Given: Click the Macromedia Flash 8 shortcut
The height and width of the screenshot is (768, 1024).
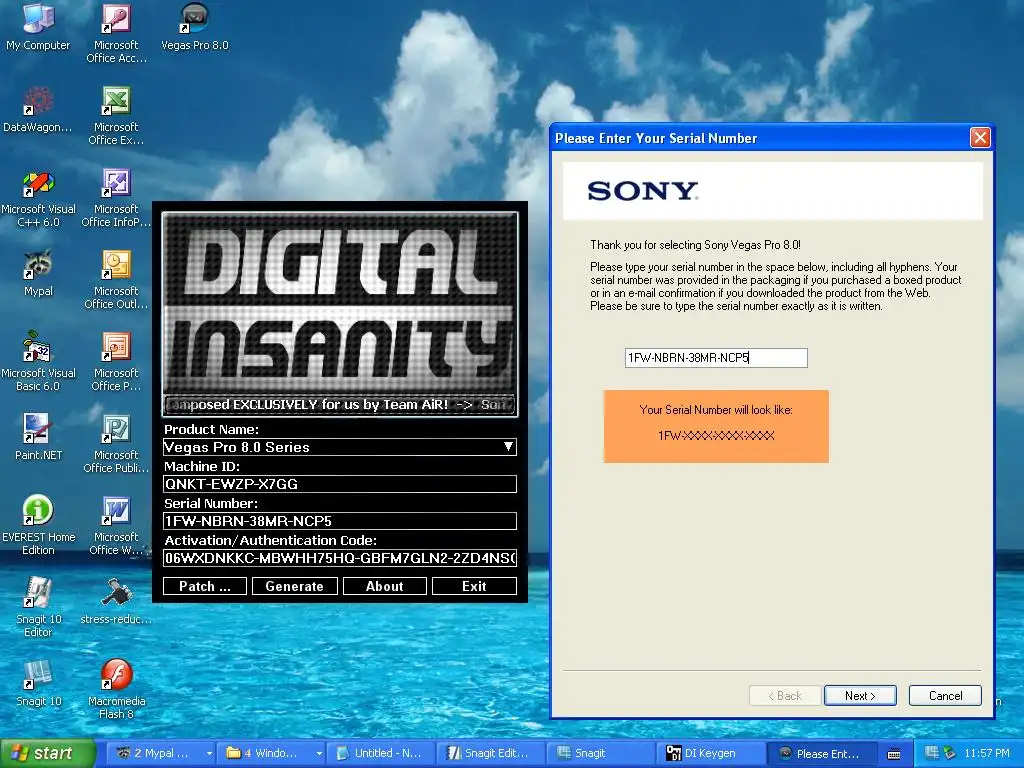Looking at the screenshot, I should (116, 690).
